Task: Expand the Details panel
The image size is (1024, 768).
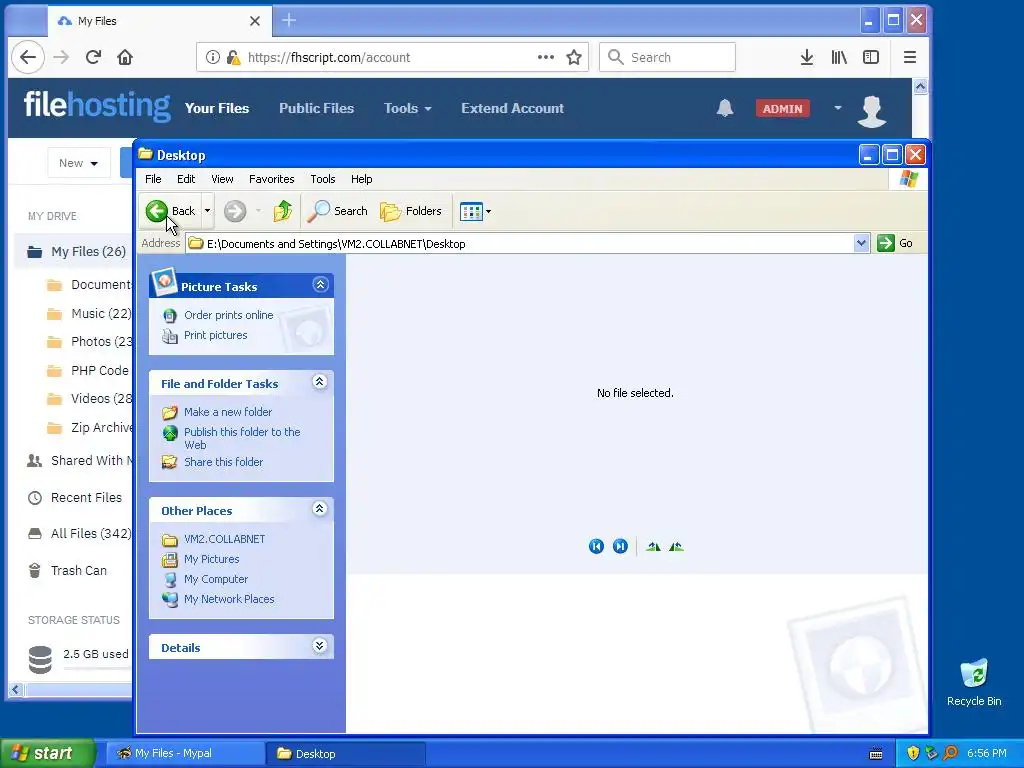Action: 319,646
